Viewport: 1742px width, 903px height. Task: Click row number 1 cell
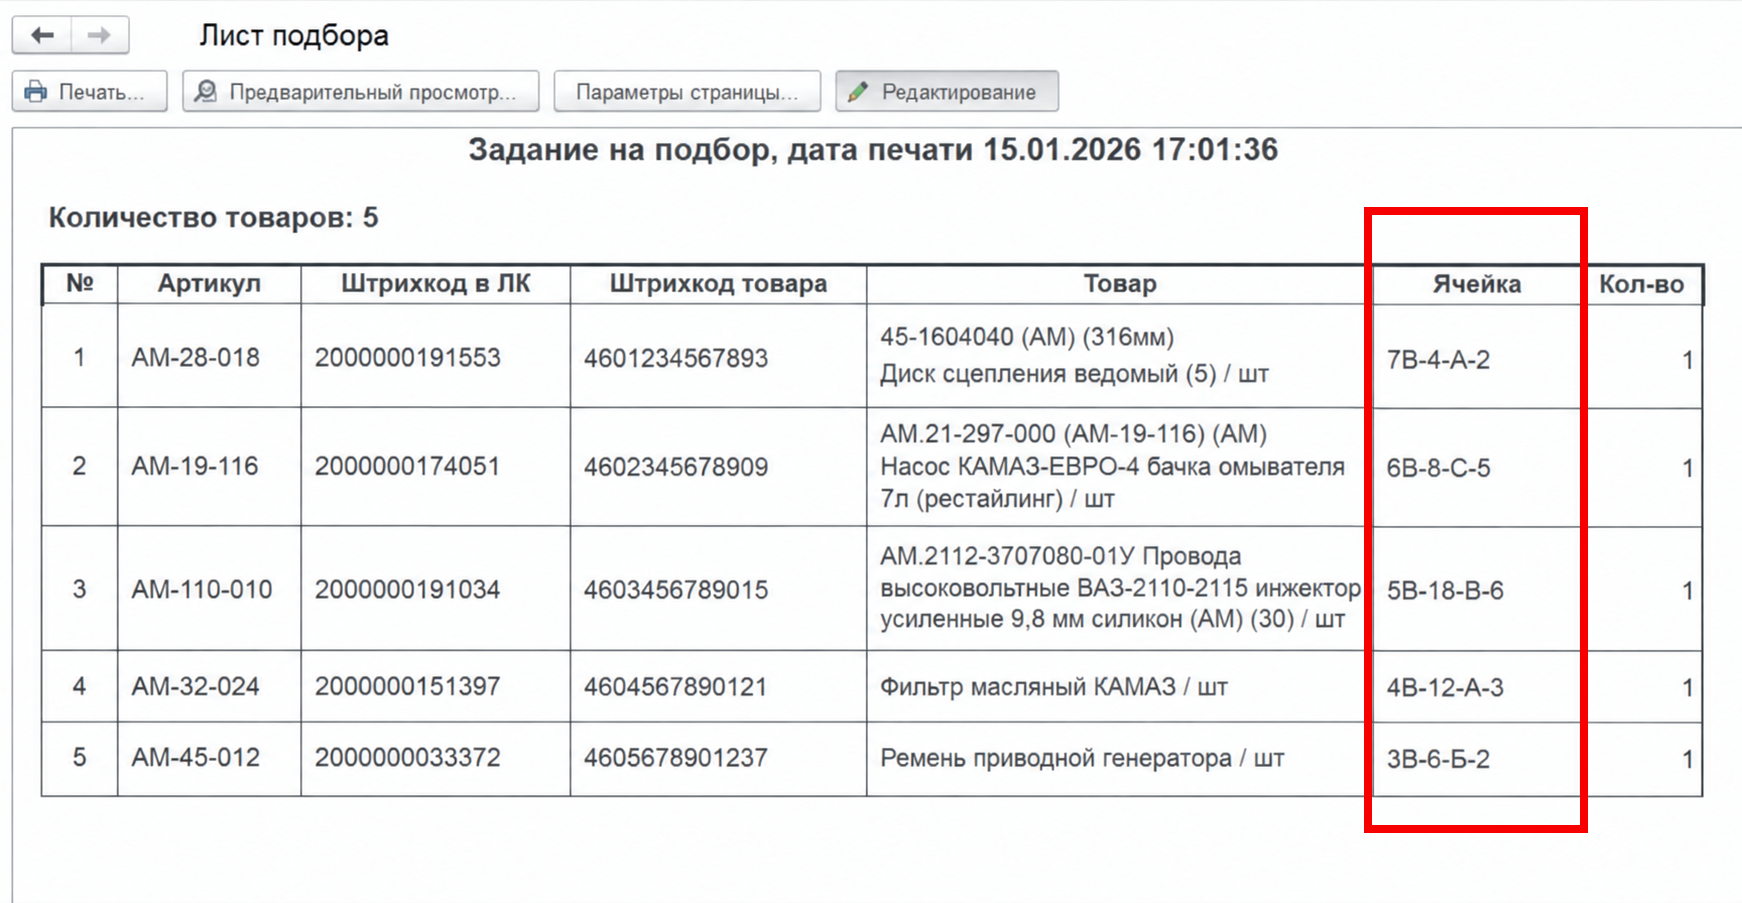point(80,356)
